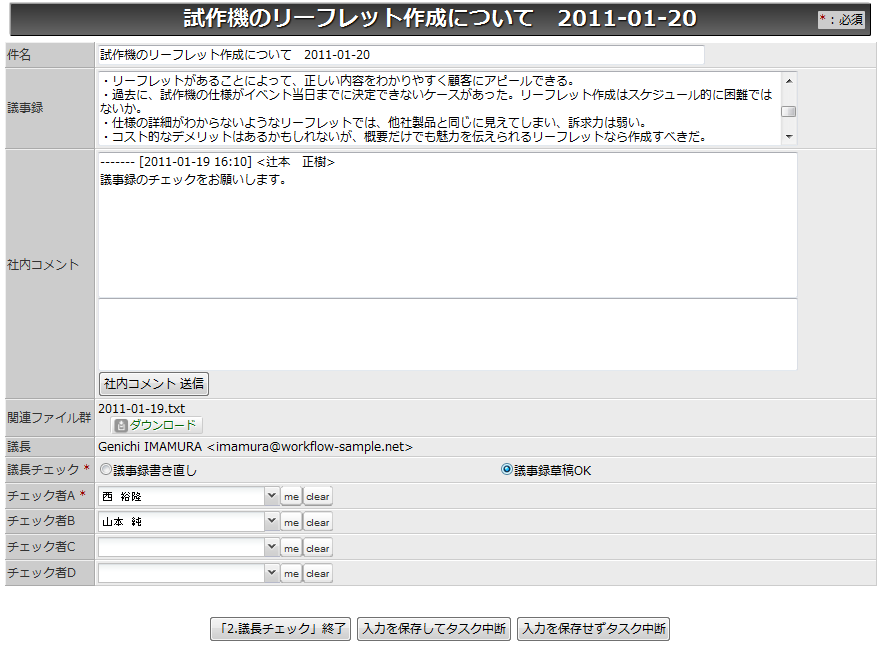Click 'clear' button for チェック者D

[318, 573]
